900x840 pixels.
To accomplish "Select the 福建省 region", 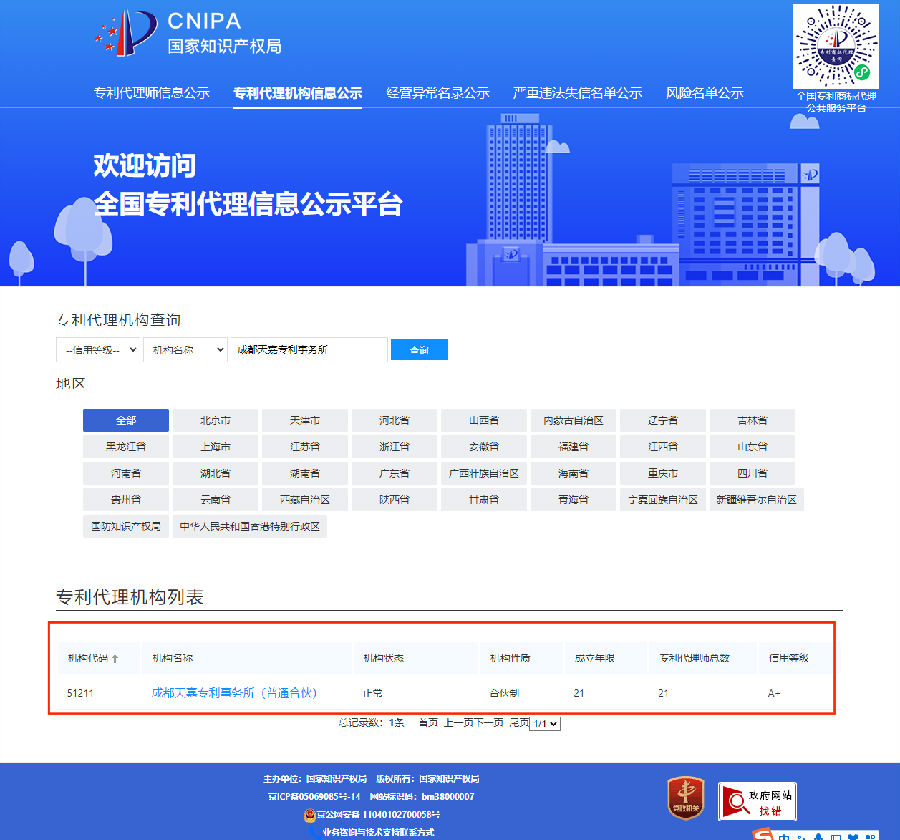I will click(573, 446).
